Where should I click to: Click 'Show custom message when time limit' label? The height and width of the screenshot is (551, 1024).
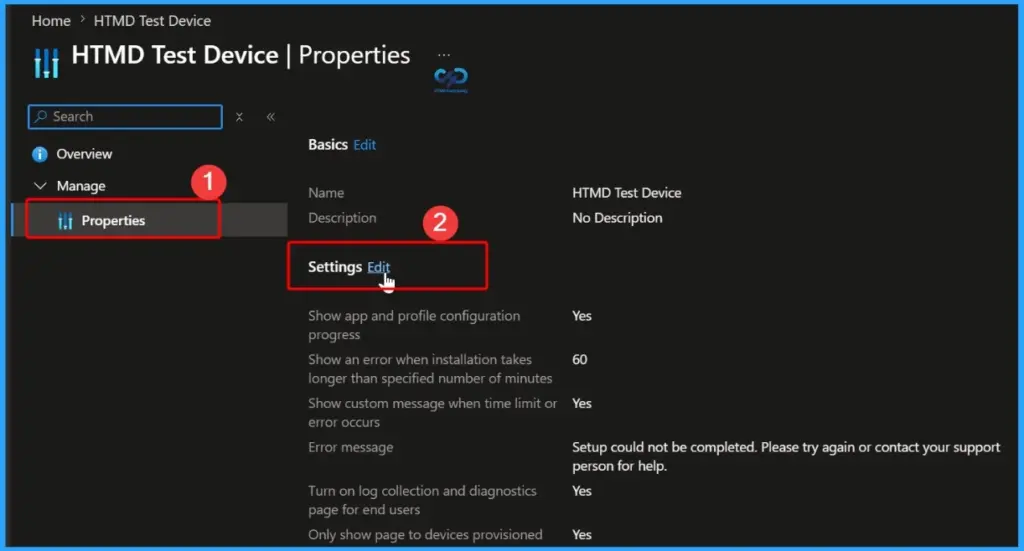tap(432, 413)
